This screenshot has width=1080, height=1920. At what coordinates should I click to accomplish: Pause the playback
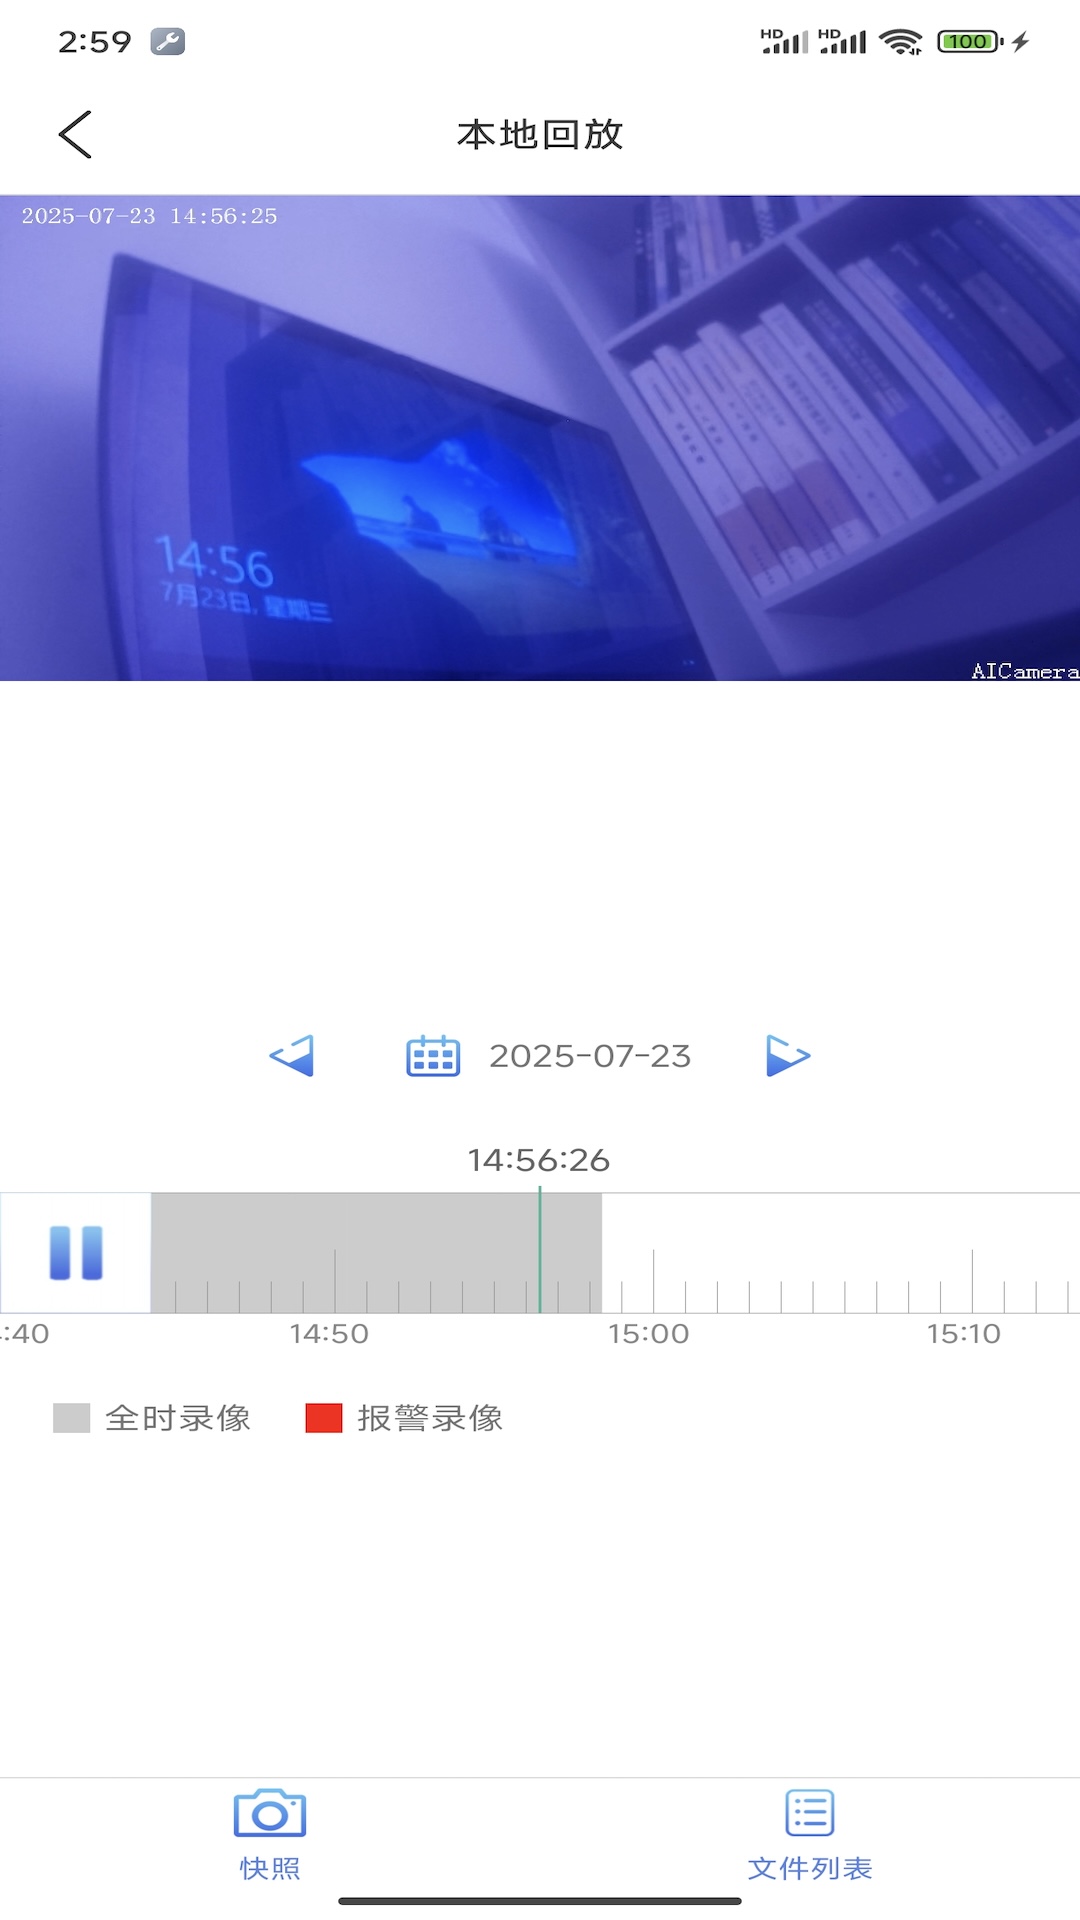[76, 1252]
